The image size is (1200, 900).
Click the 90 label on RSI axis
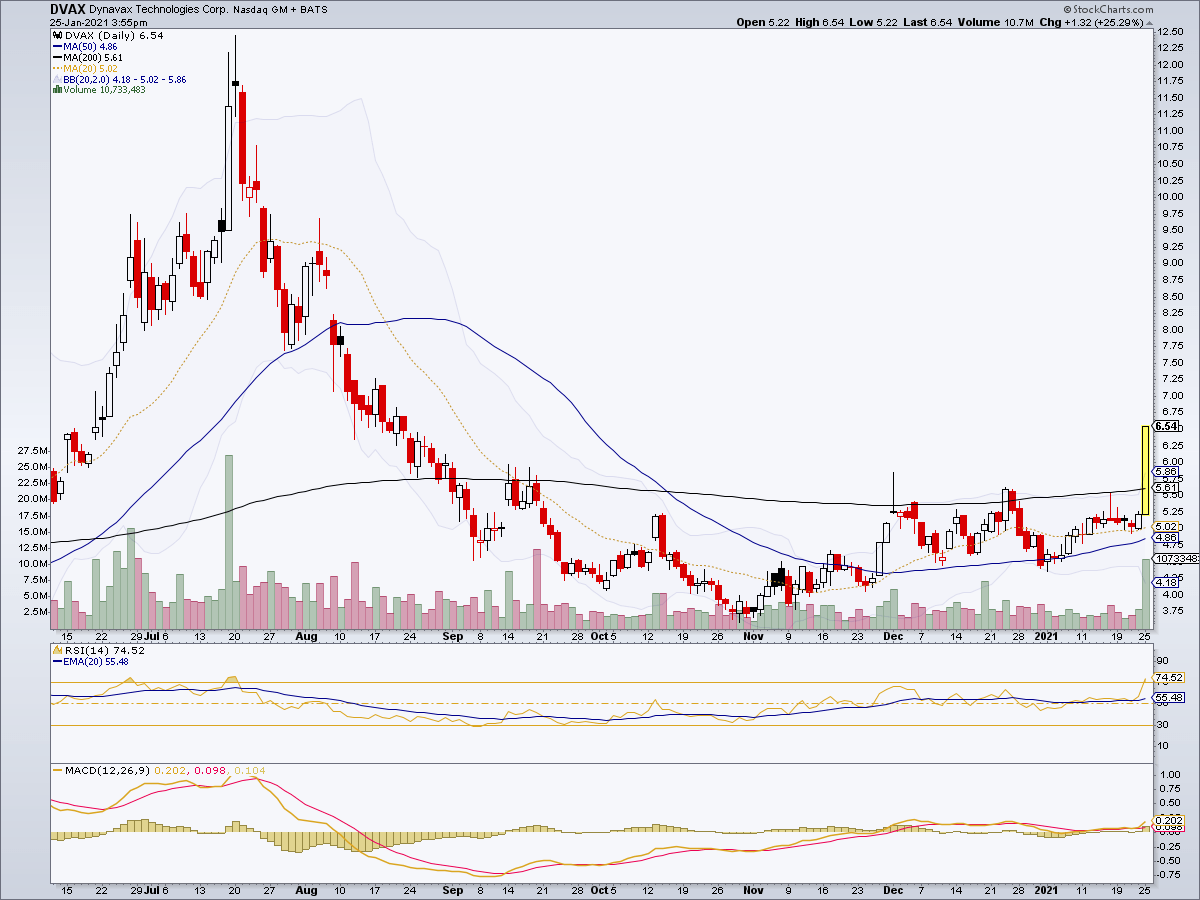[x=1162, y=660]
